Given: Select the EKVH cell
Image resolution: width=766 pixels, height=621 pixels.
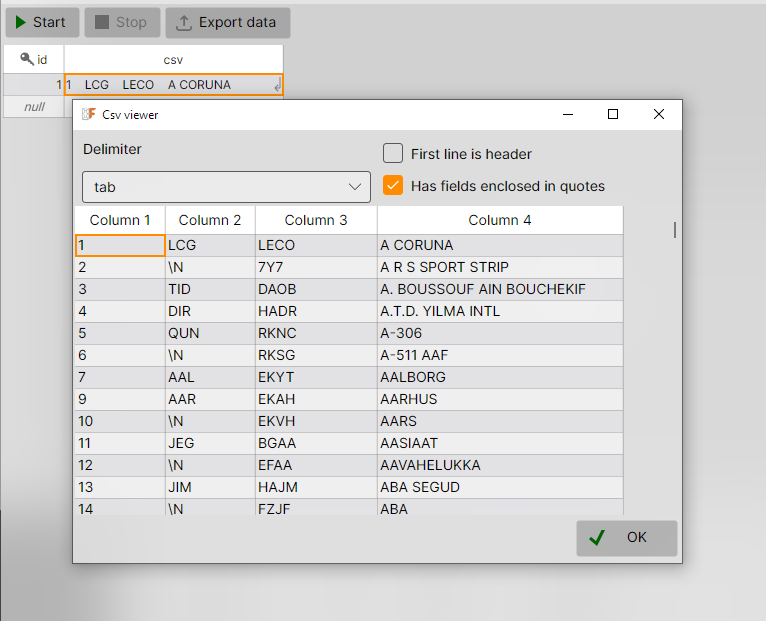Looking at the screenshot, I should [316, 421].
